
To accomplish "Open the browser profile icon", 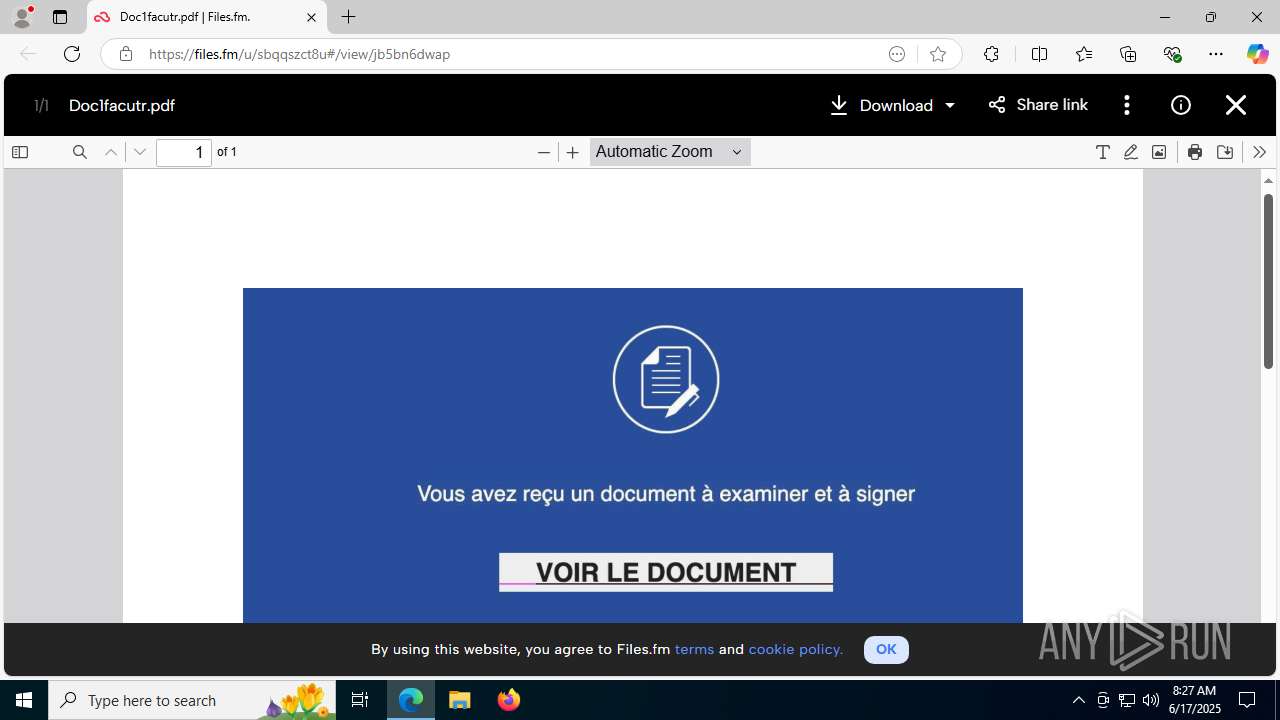I will pyautogui.click(x=22, y=17).
